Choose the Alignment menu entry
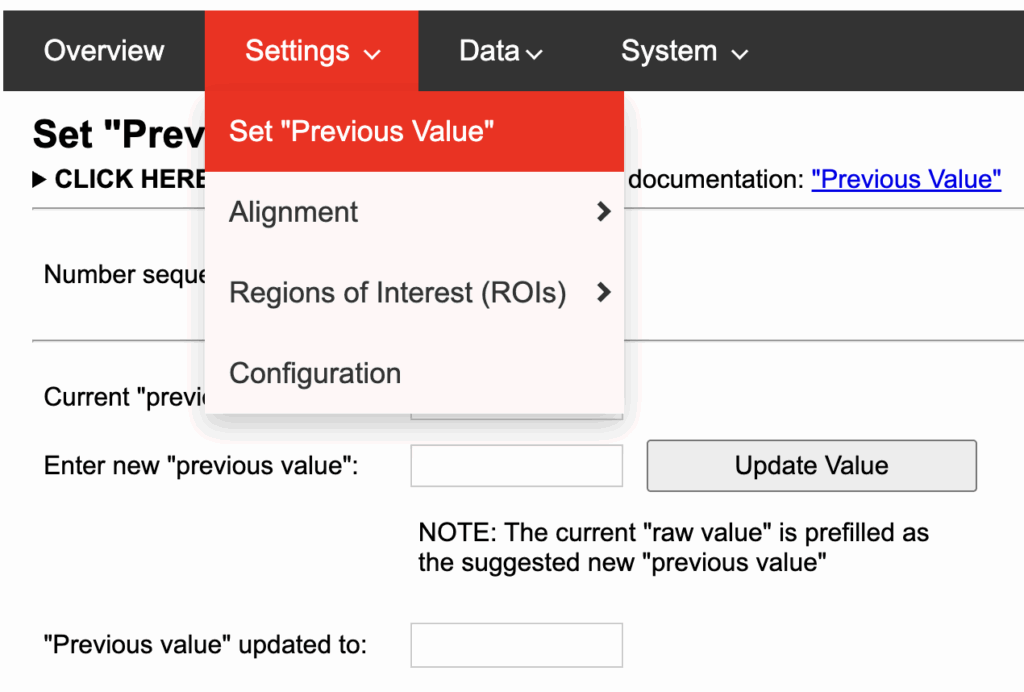 pyautogui.click(x=294, y=212)
